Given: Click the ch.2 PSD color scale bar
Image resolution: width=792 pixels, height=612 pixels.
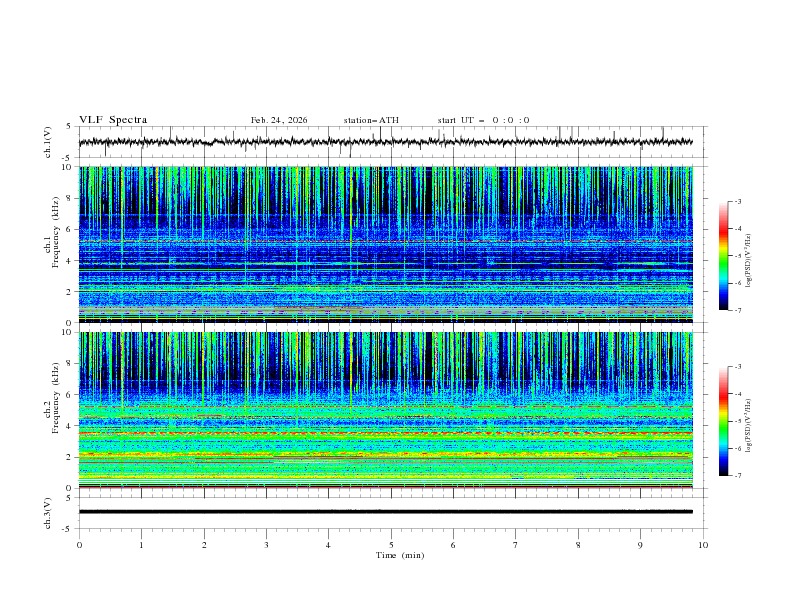Looking at the screenshot, I should tap(724, 421).
